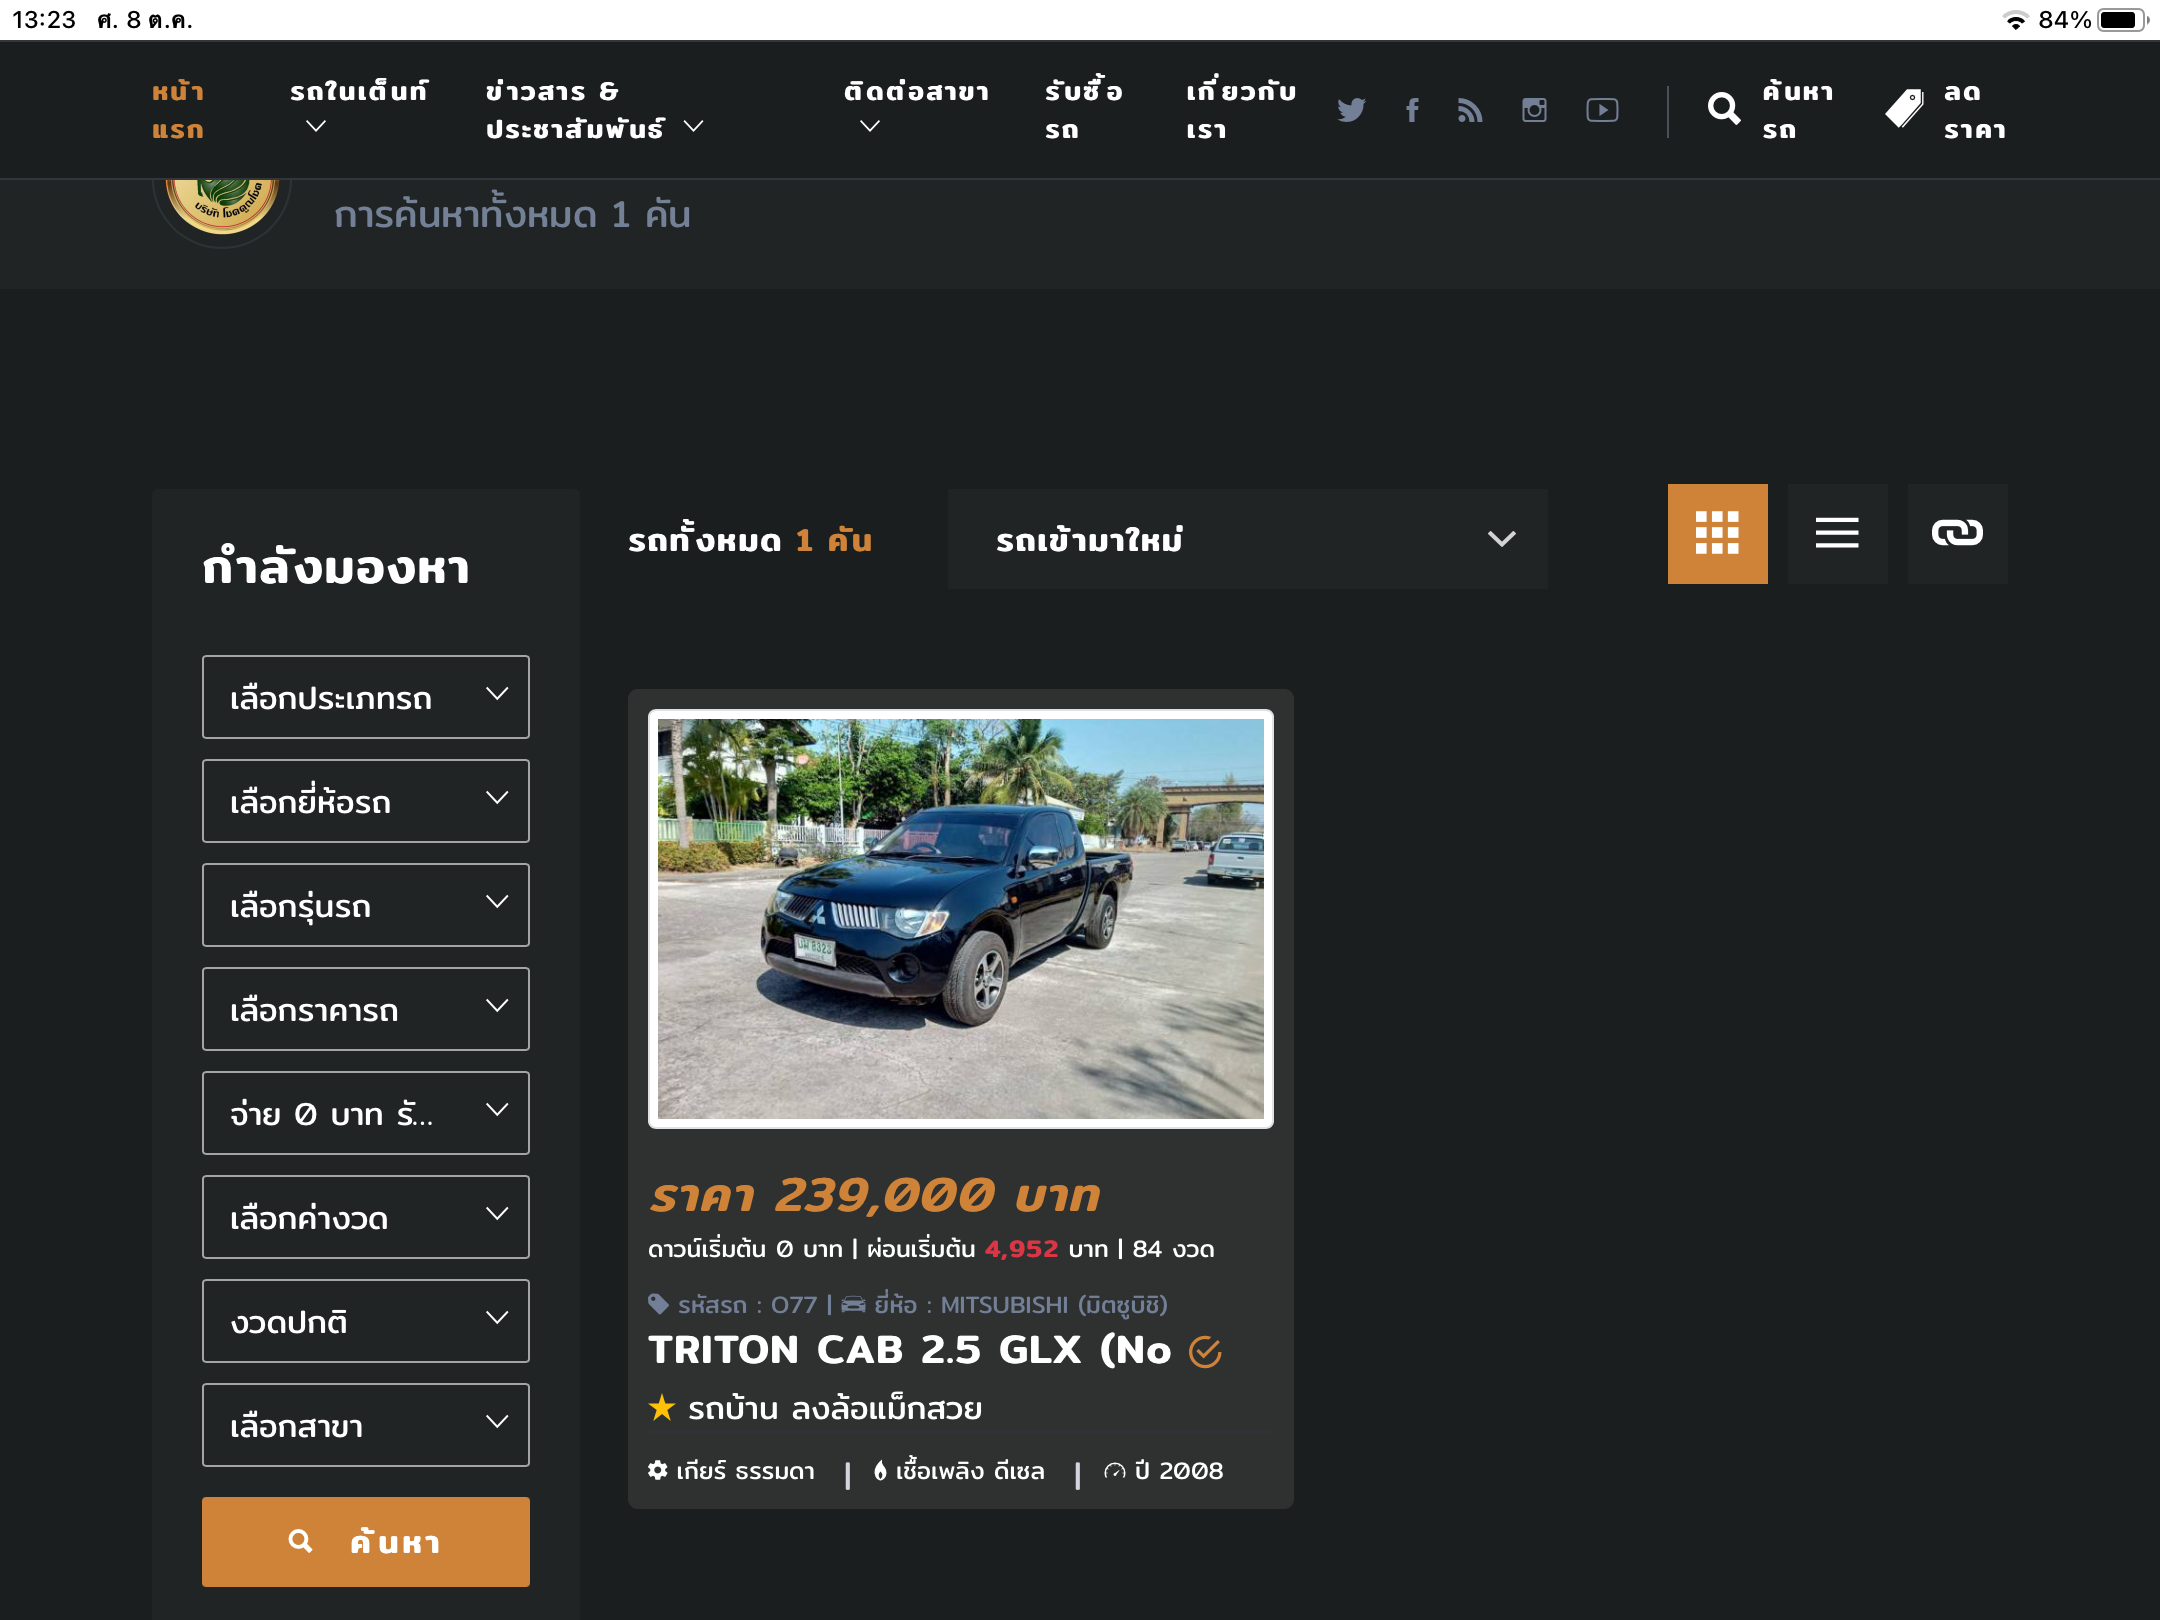
Task: Open the เลือกสาขา branch dropdown
Action: click(x=365, y=1425)
